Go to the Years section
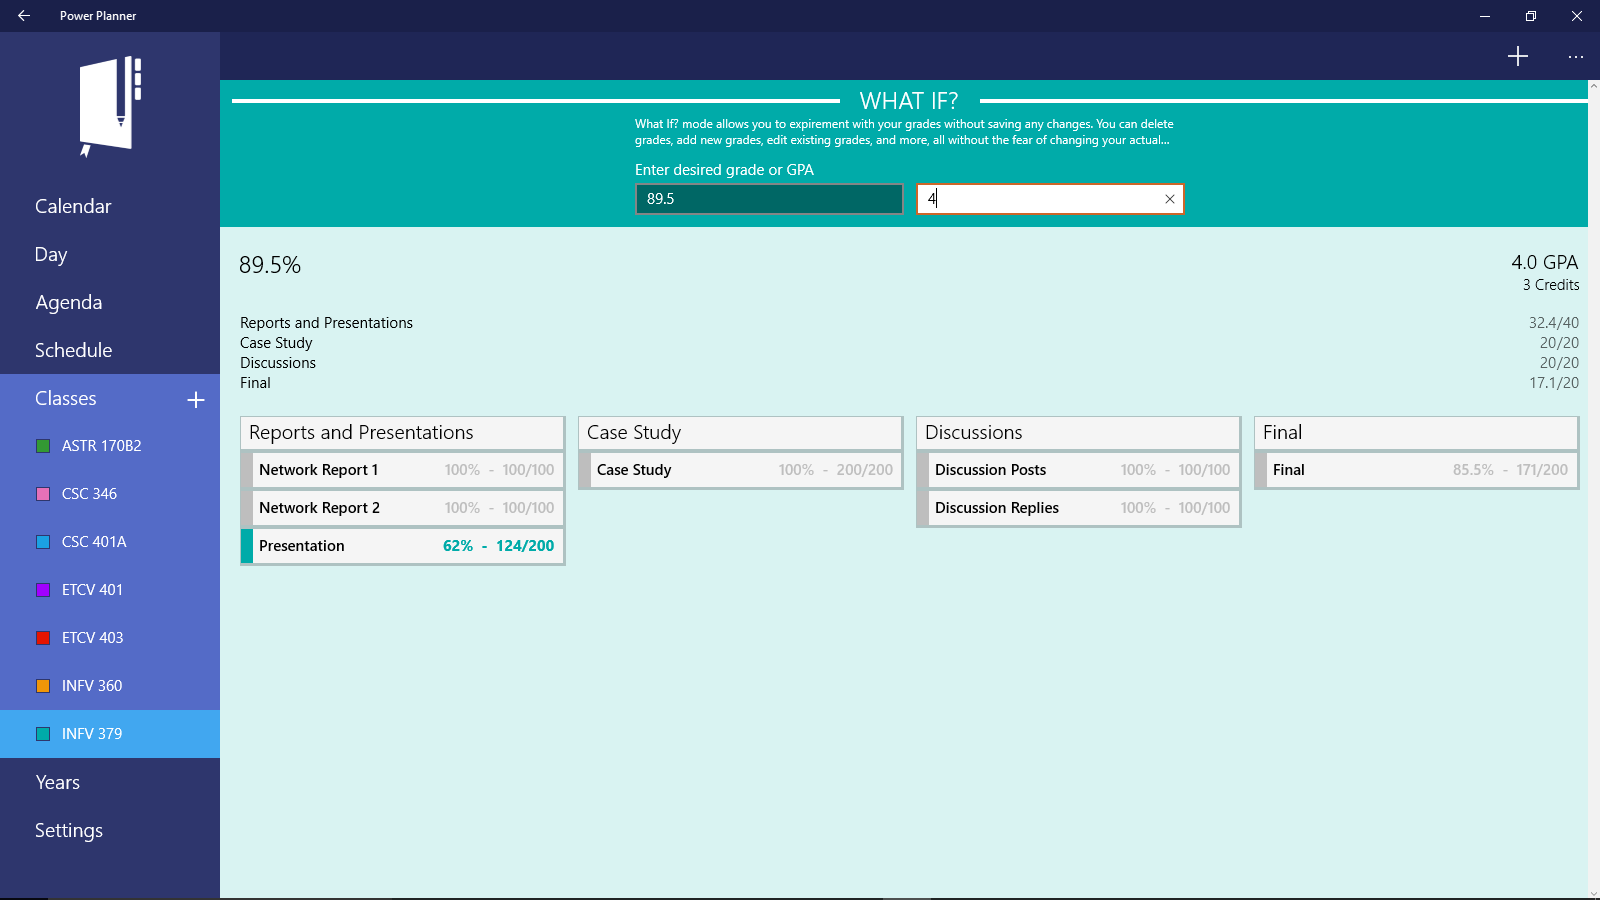 [x=56, y=782]
